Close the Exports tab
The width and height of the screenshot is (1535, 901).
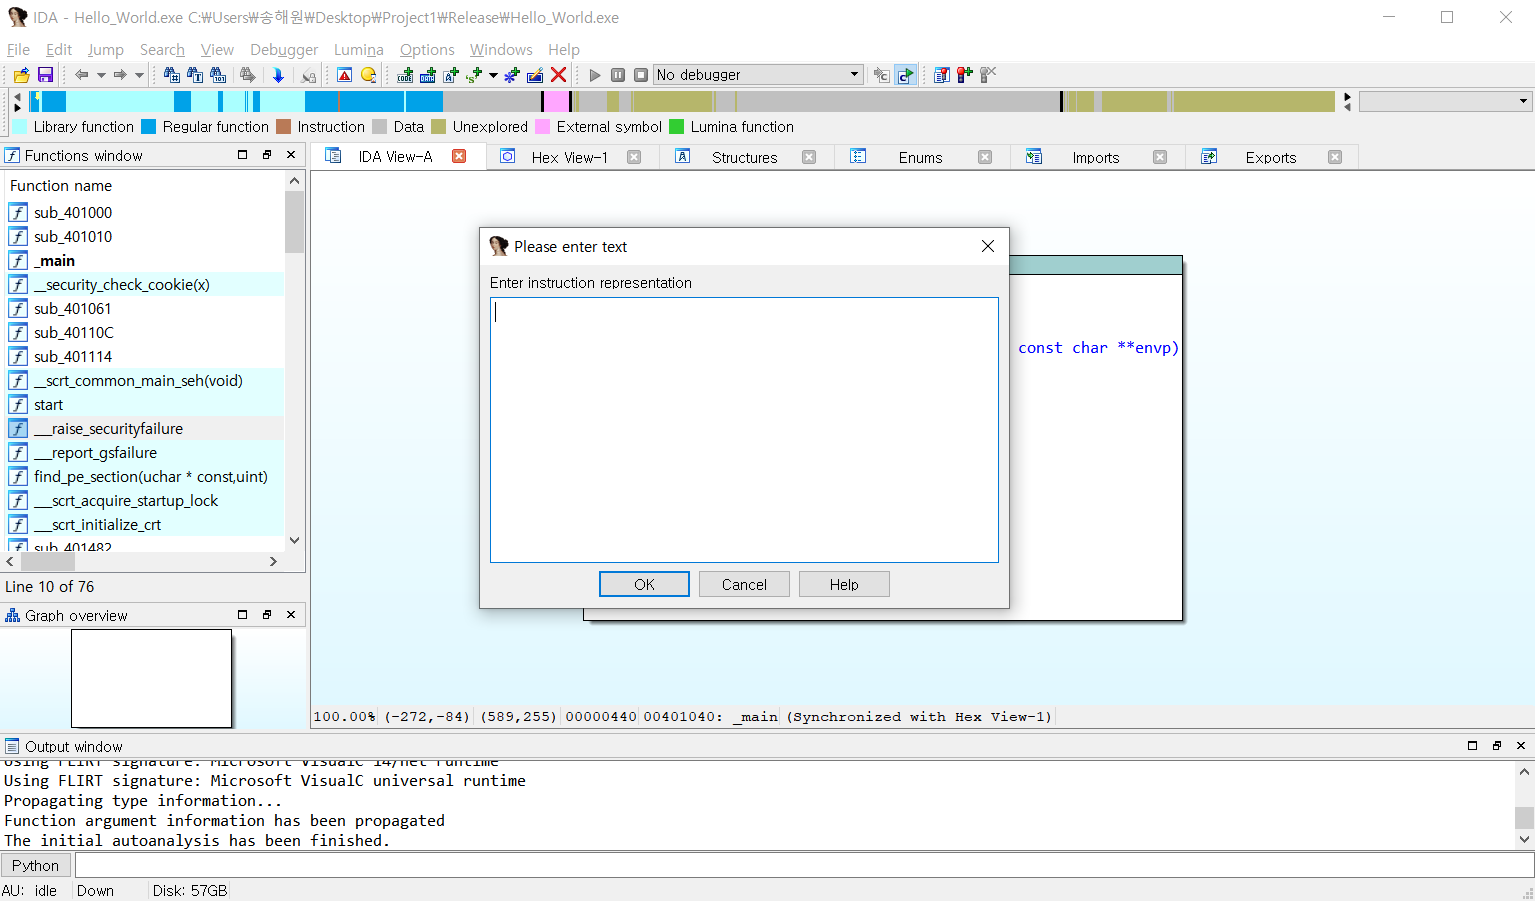click(1335, 157)
